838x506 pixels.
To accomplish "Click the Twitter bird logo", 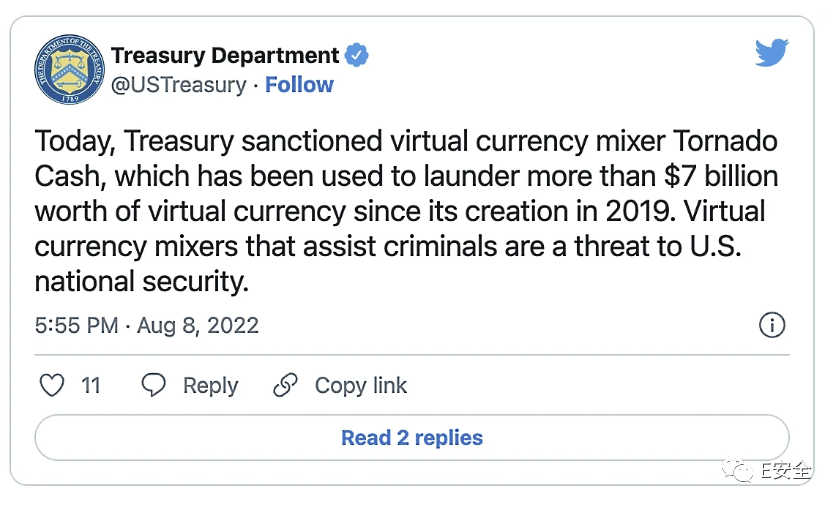I will point(771,52).
